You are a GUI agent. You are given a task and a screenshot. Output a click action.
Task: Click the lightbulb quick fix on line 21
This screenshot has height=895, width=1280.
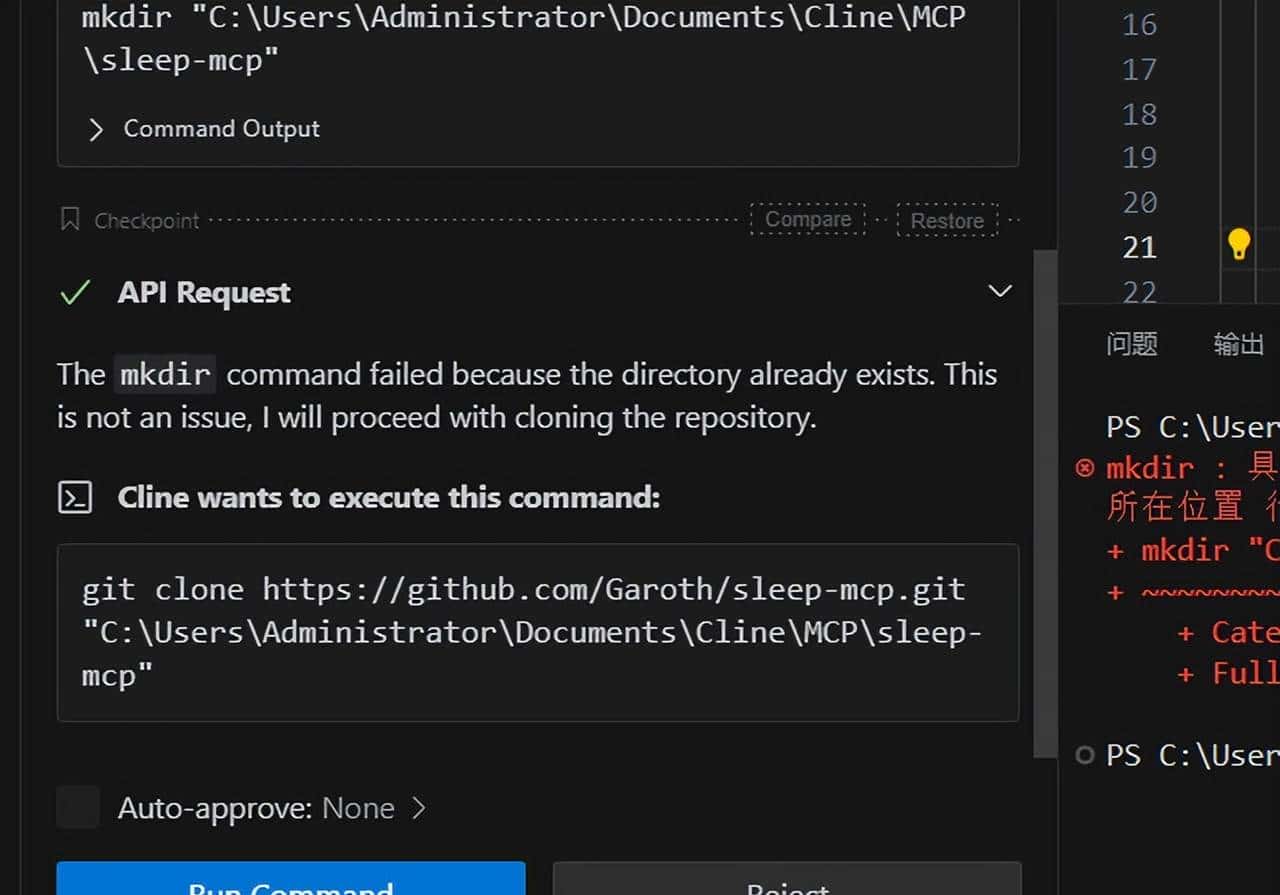point(1239,243)
